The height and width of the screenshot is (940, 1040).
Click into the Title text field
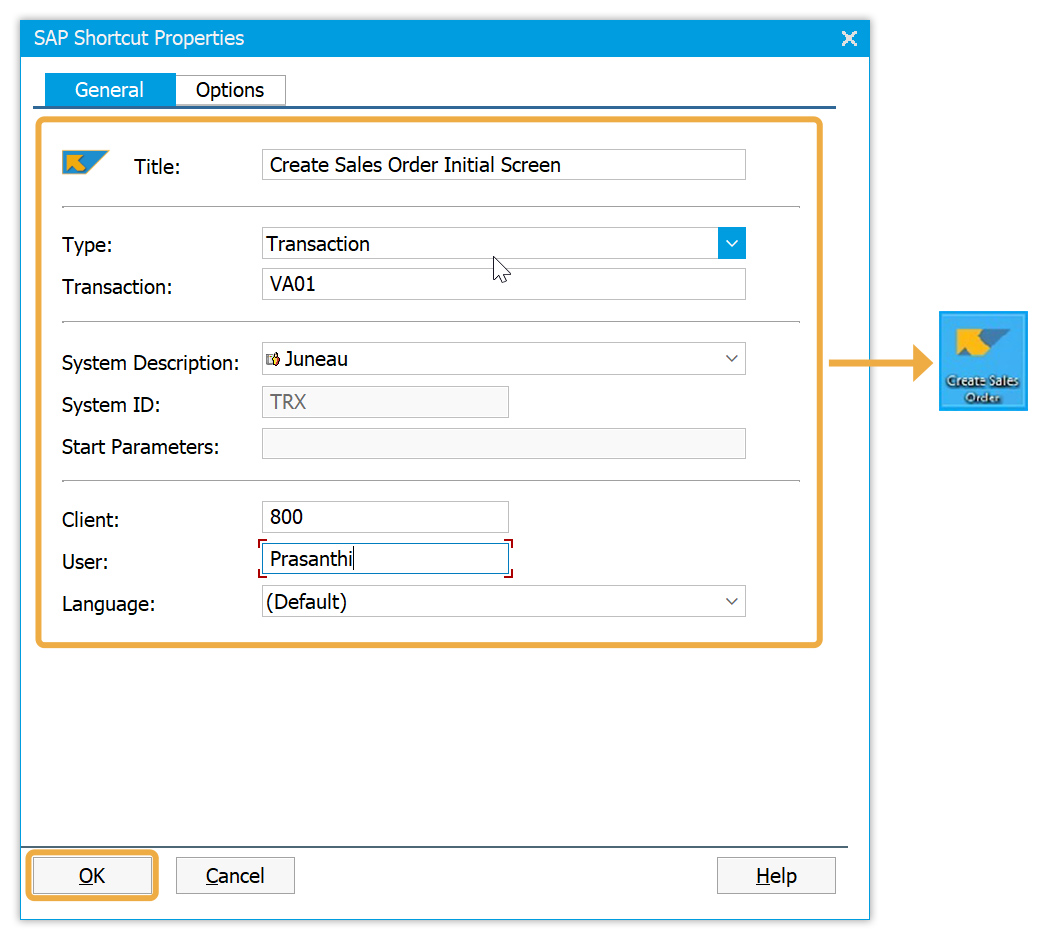point(503,165)
